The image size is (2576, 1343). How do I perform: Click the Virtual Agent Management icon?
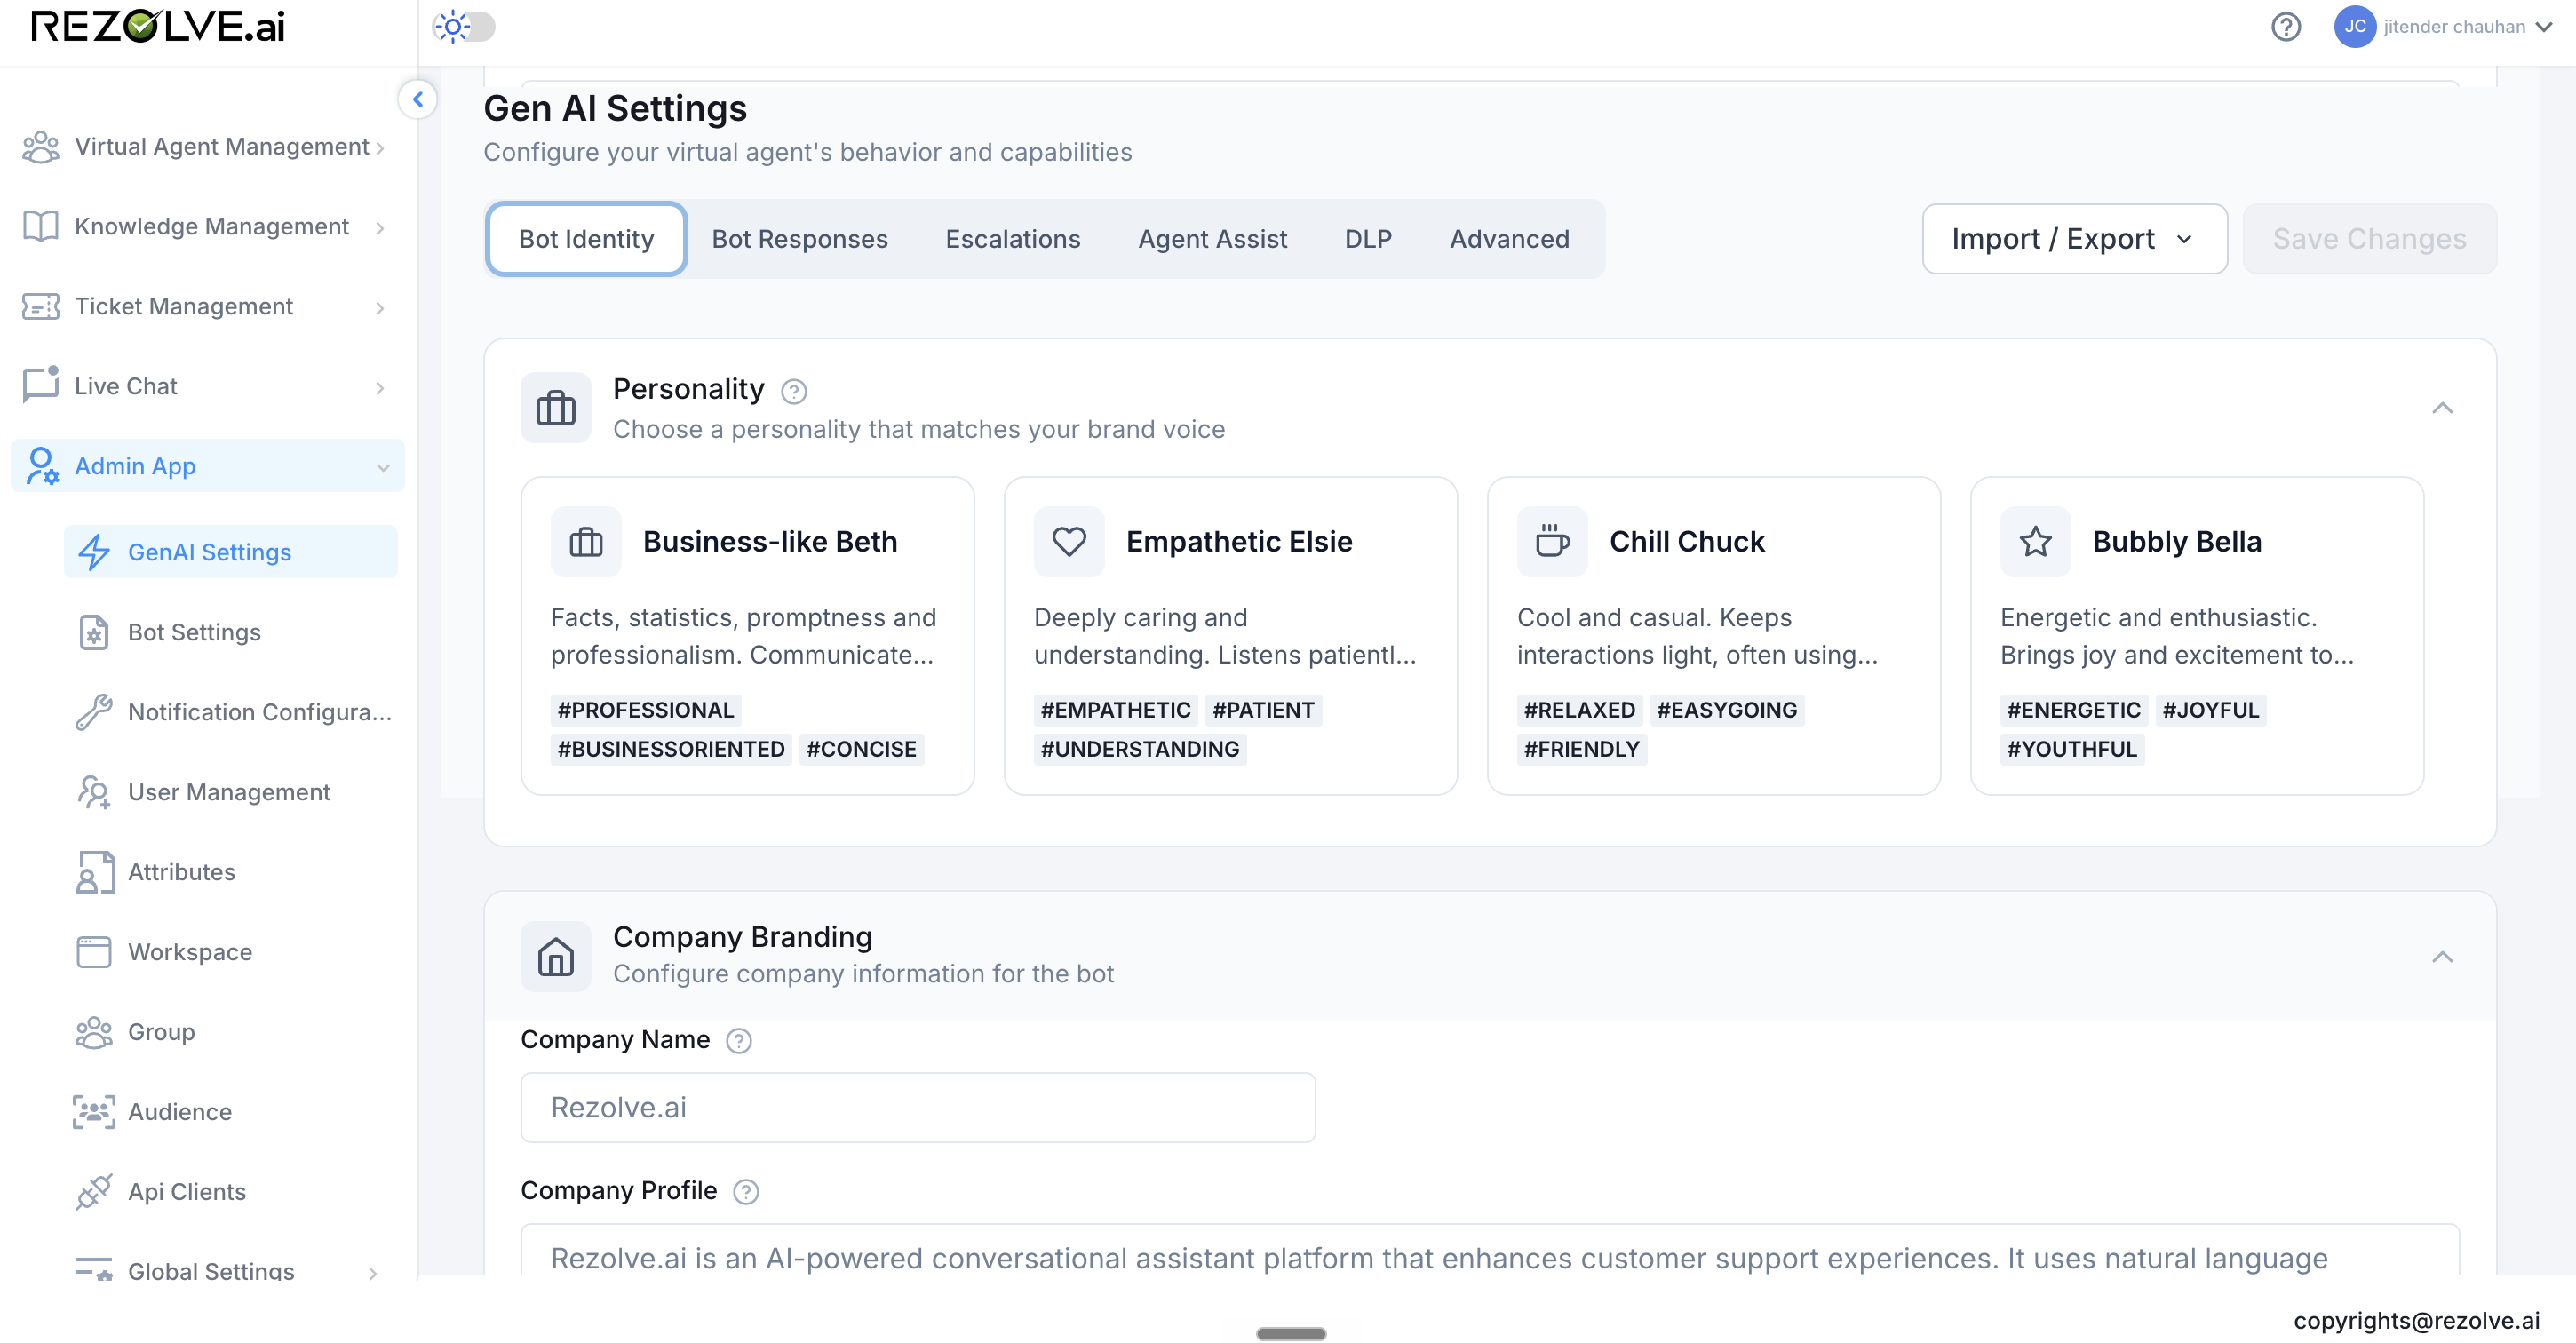point(41,147)
